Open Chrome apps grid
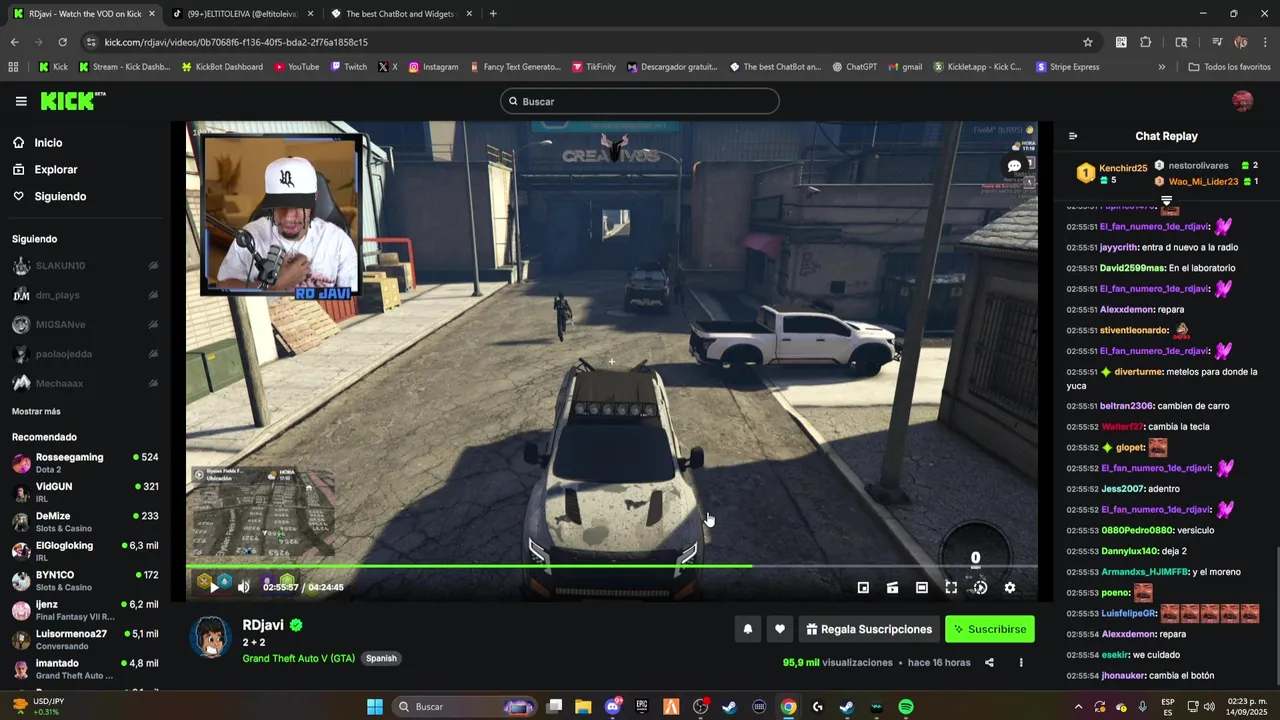This screenshot has height=720, width=1280. [13, 67]
